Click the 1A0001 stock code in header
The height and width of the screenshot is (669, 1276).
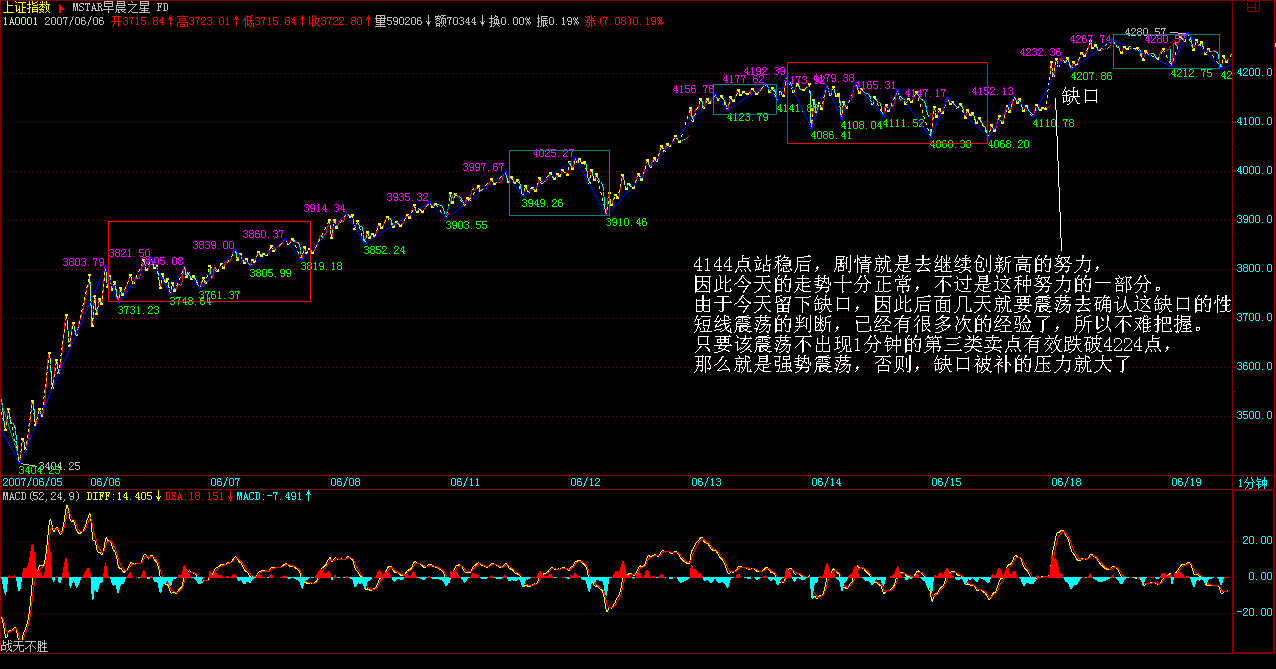(x=18, y=20)
